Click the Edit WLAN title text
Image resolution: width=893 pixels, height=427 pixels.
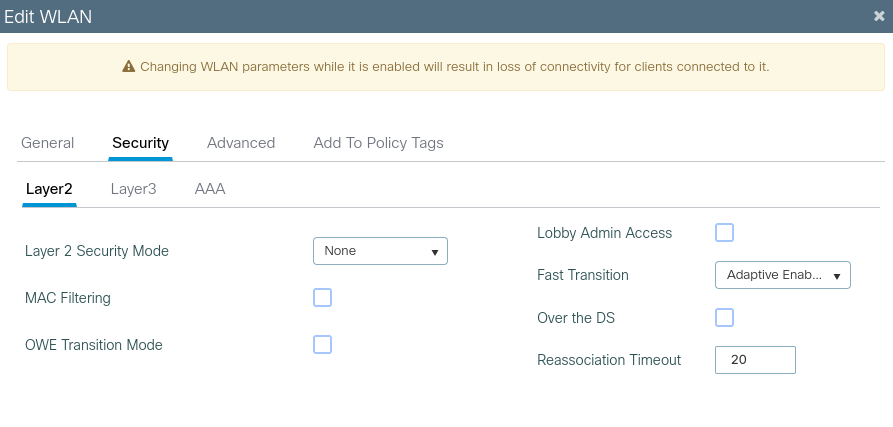49,16
